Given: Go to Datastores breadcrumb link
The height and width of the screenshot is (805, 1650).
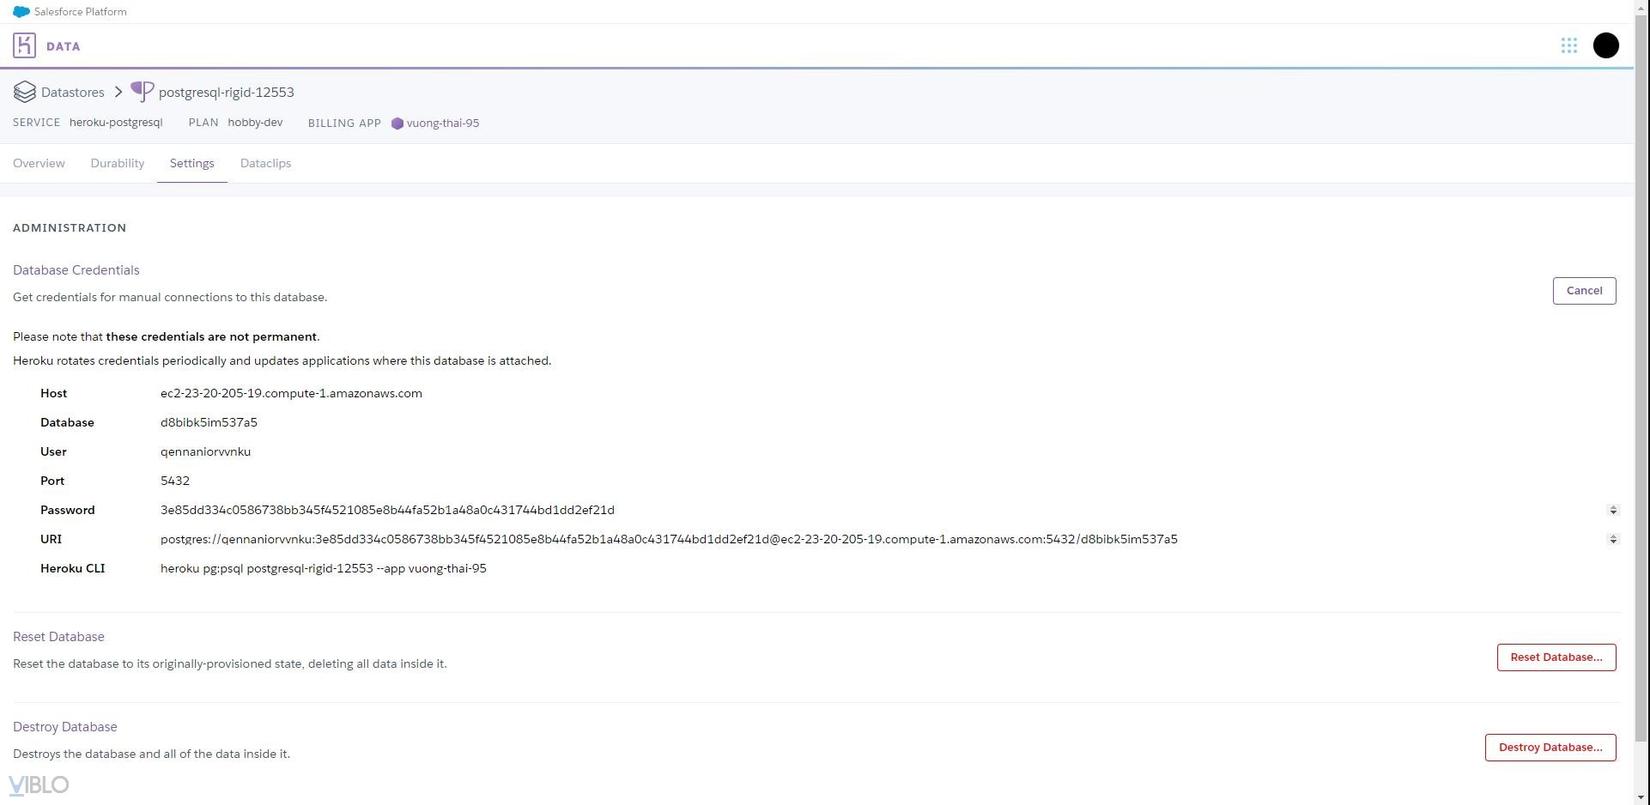Looking at the screenshot, I should (x=73, y=92).
